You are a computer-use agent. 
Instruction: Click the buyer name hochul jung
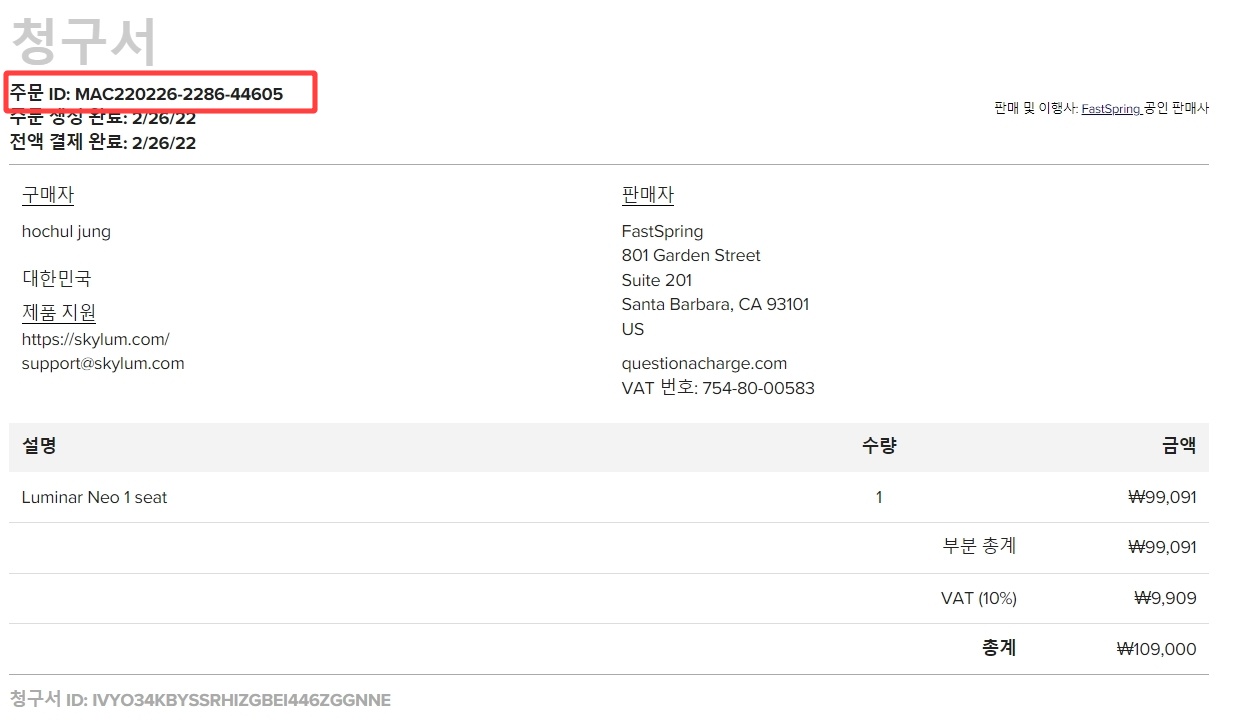click(66, 232)
